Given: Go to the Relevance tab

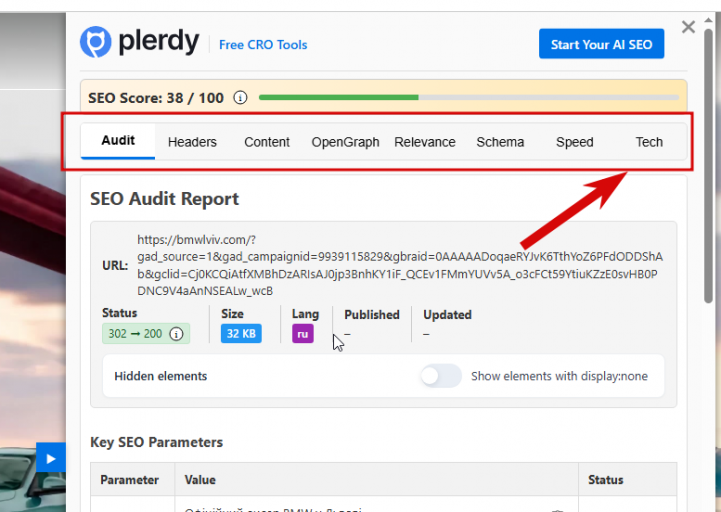Looking at the screenshot, I should [424, 142].
